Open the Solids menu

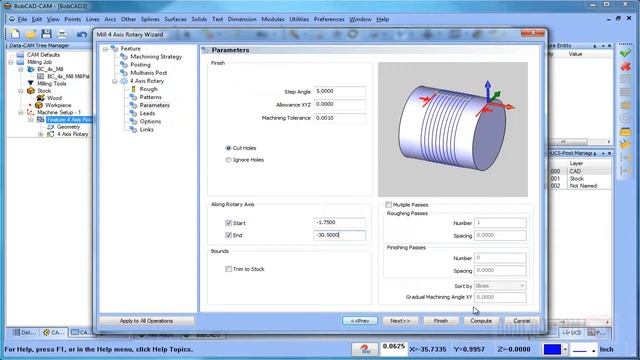tap(199, 19)
